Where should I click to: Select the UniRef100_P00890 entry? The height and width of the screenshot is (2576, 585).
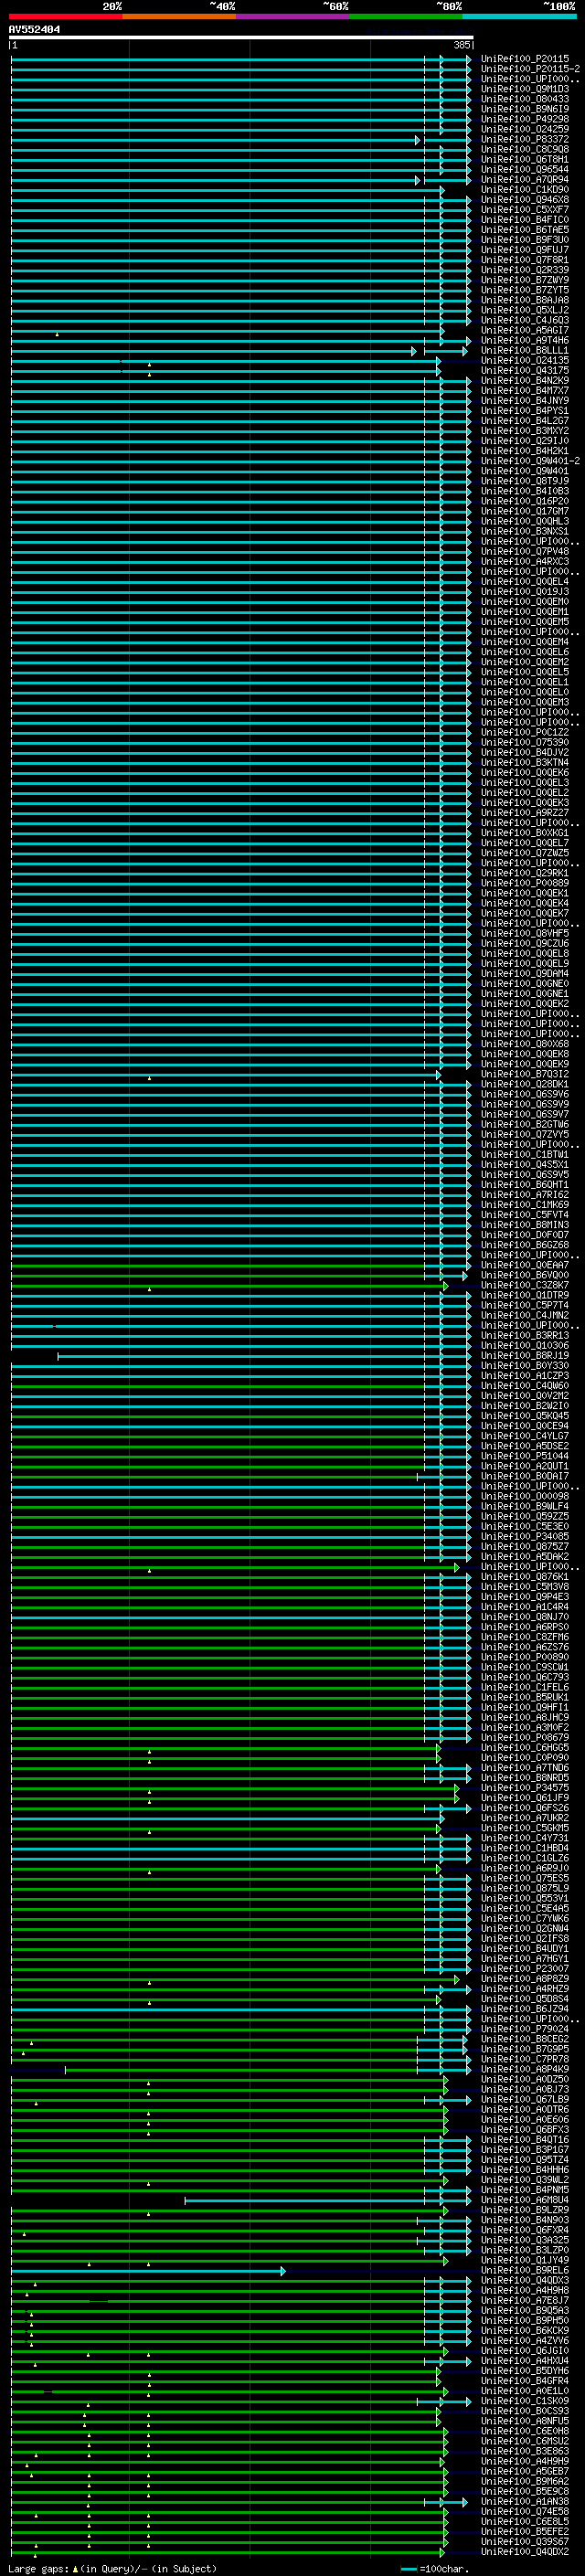(525, 1657)
